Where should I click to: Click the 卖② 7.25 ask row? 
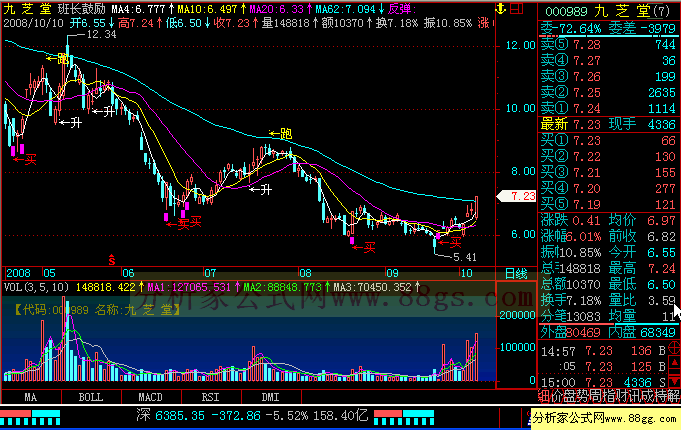(x=608, y=93)
